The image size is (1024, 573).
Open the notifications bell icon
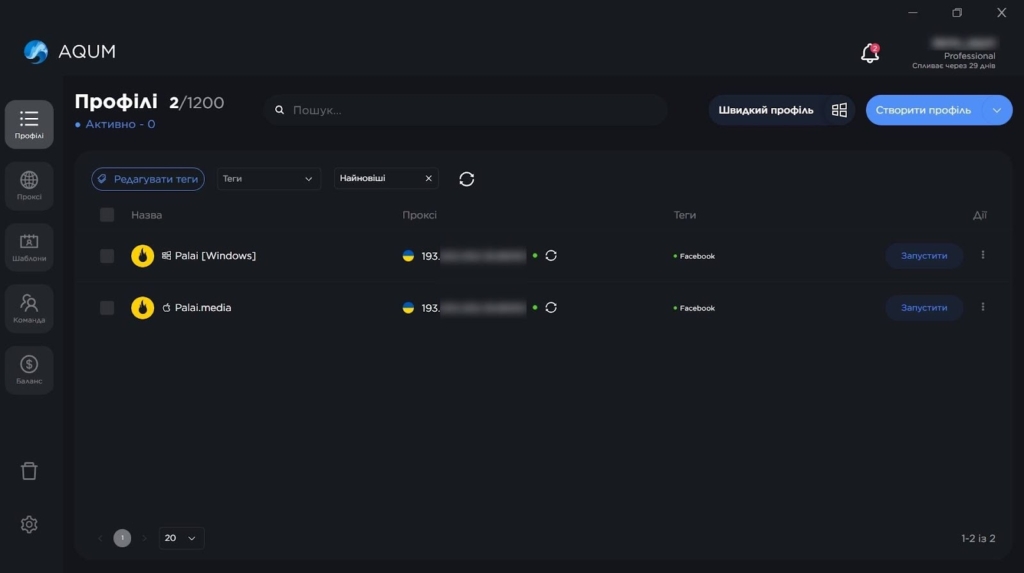(870, 54)
